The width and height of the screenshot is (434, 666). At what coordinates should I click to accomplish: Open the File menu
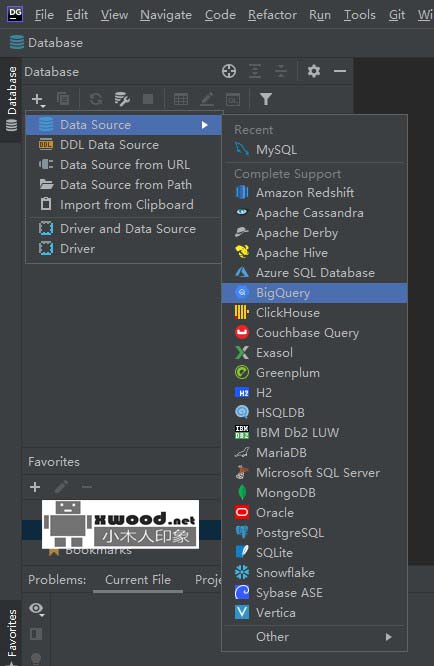pos(44,15)
